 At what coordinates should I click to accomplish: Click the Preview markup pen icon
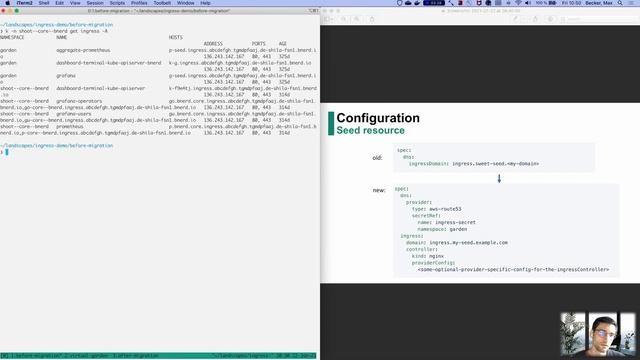[x=516, y=19]
